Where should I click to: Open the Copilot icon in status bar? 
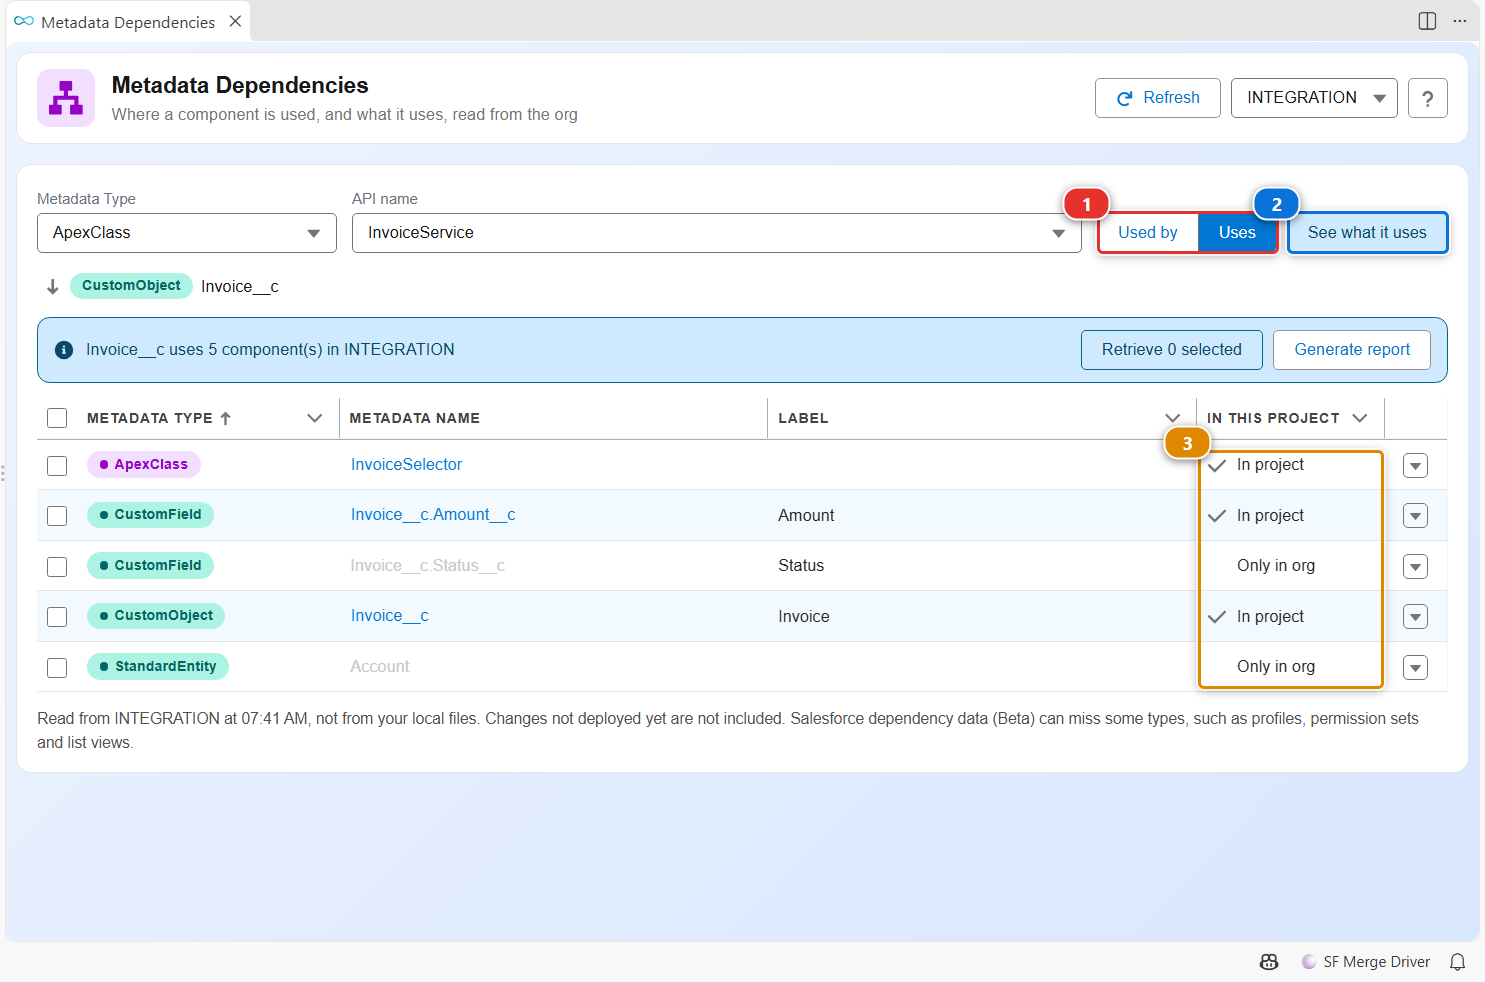(x=1269, y=962)
